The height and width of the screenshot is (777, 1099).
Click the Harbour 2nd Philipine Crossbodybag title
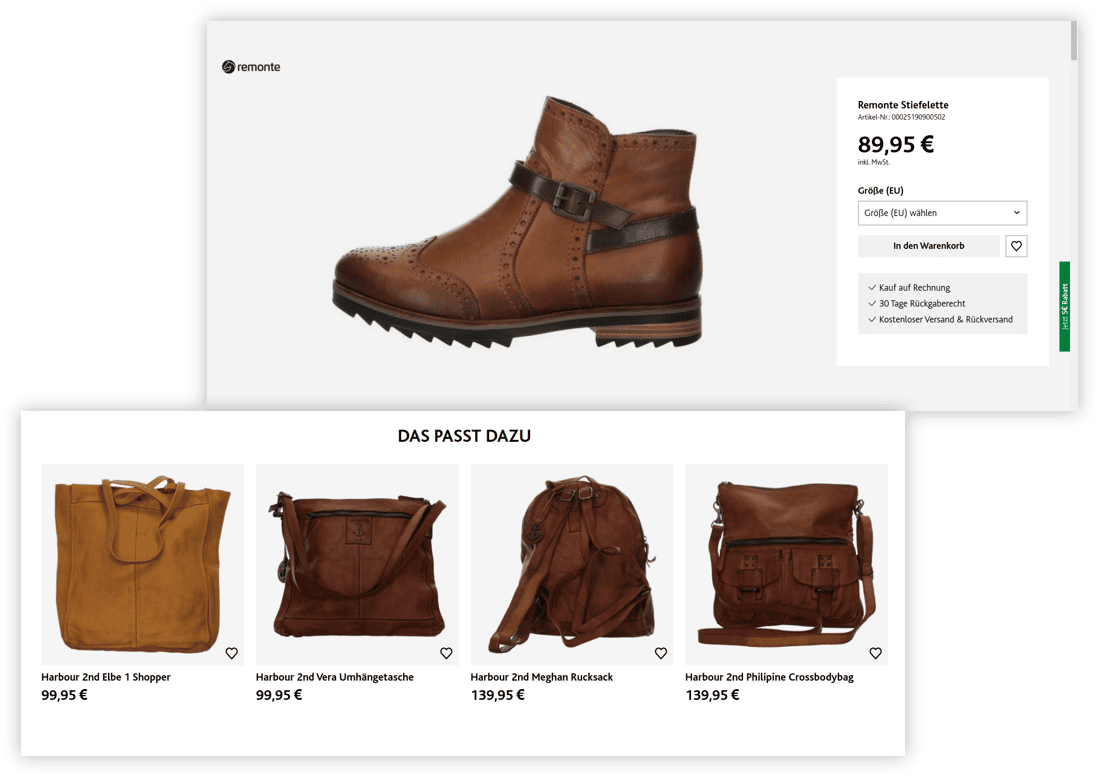click(770, 677)
